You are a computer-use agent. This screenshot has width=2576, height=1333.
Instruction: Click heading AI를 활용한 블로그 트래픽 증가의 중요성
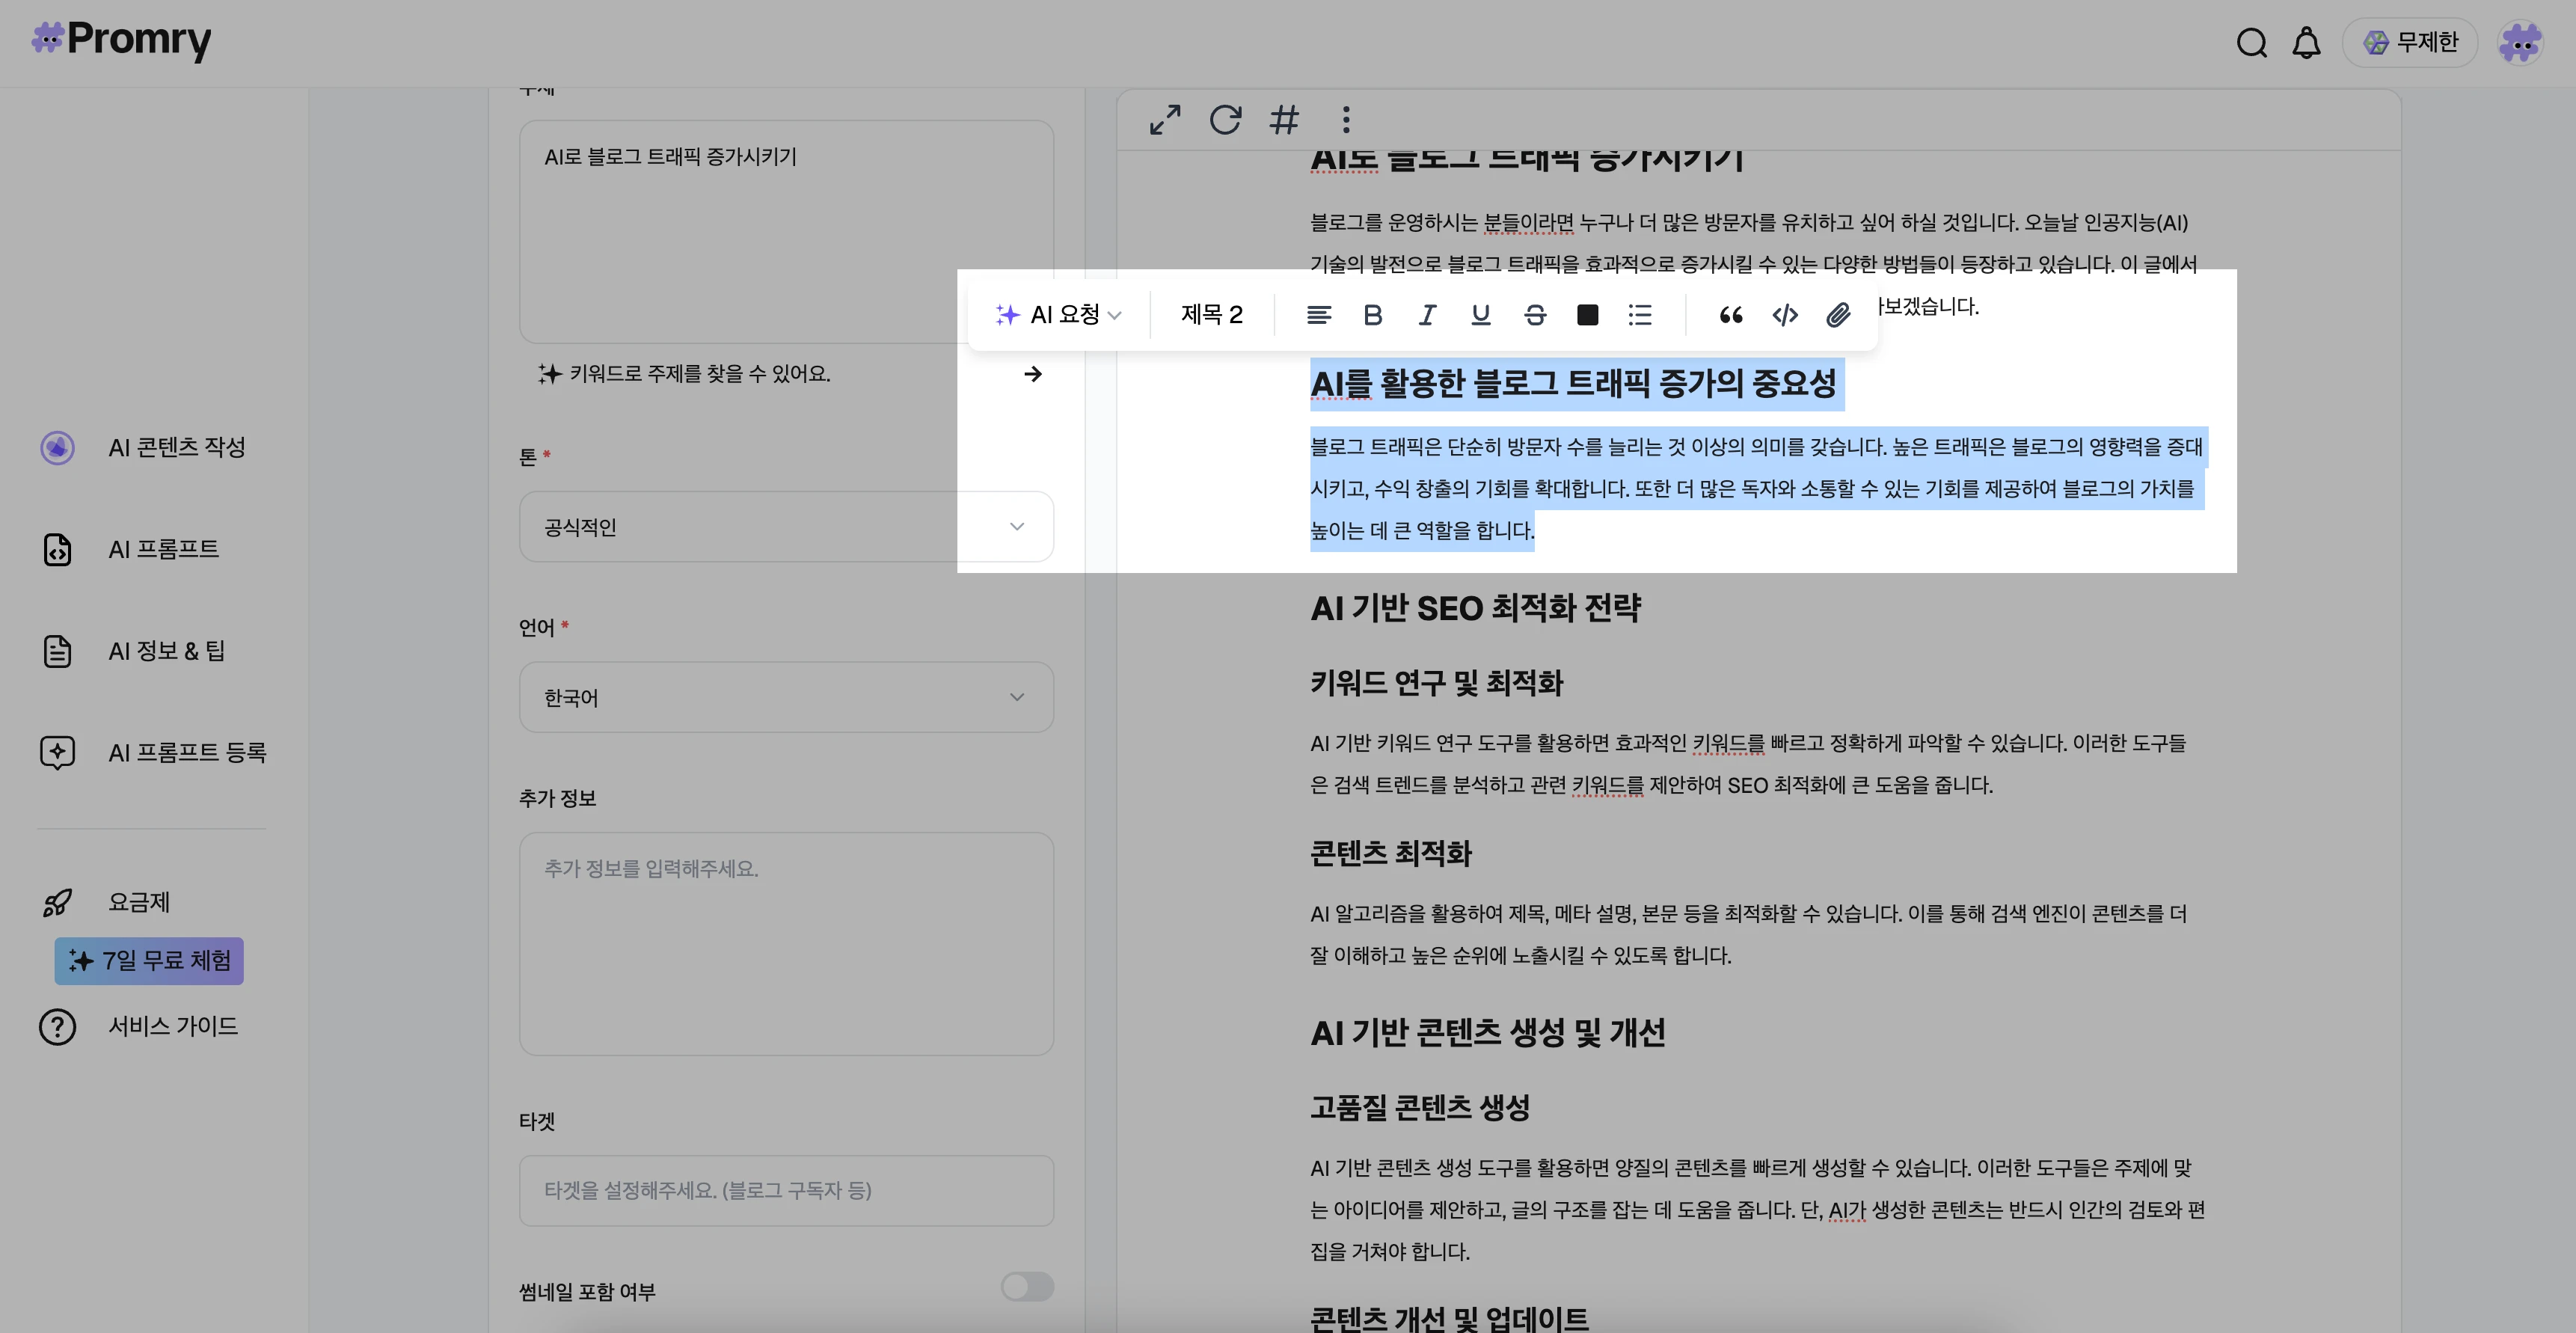pyautogui.click(x=1573, y=383)
